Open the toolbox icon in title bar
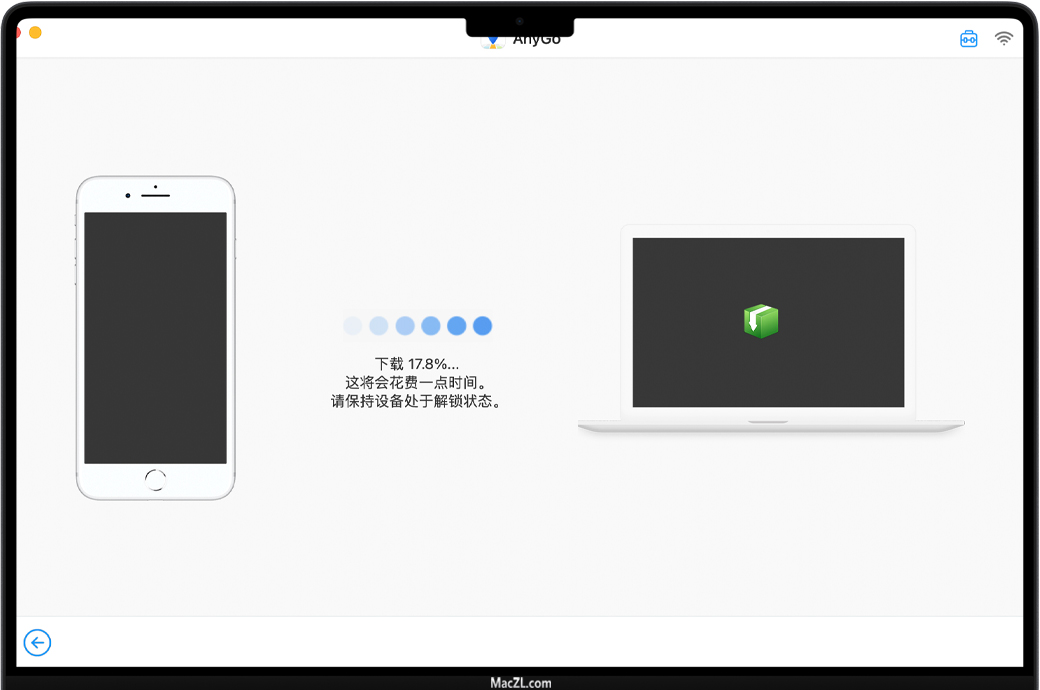 click(968, 39)
